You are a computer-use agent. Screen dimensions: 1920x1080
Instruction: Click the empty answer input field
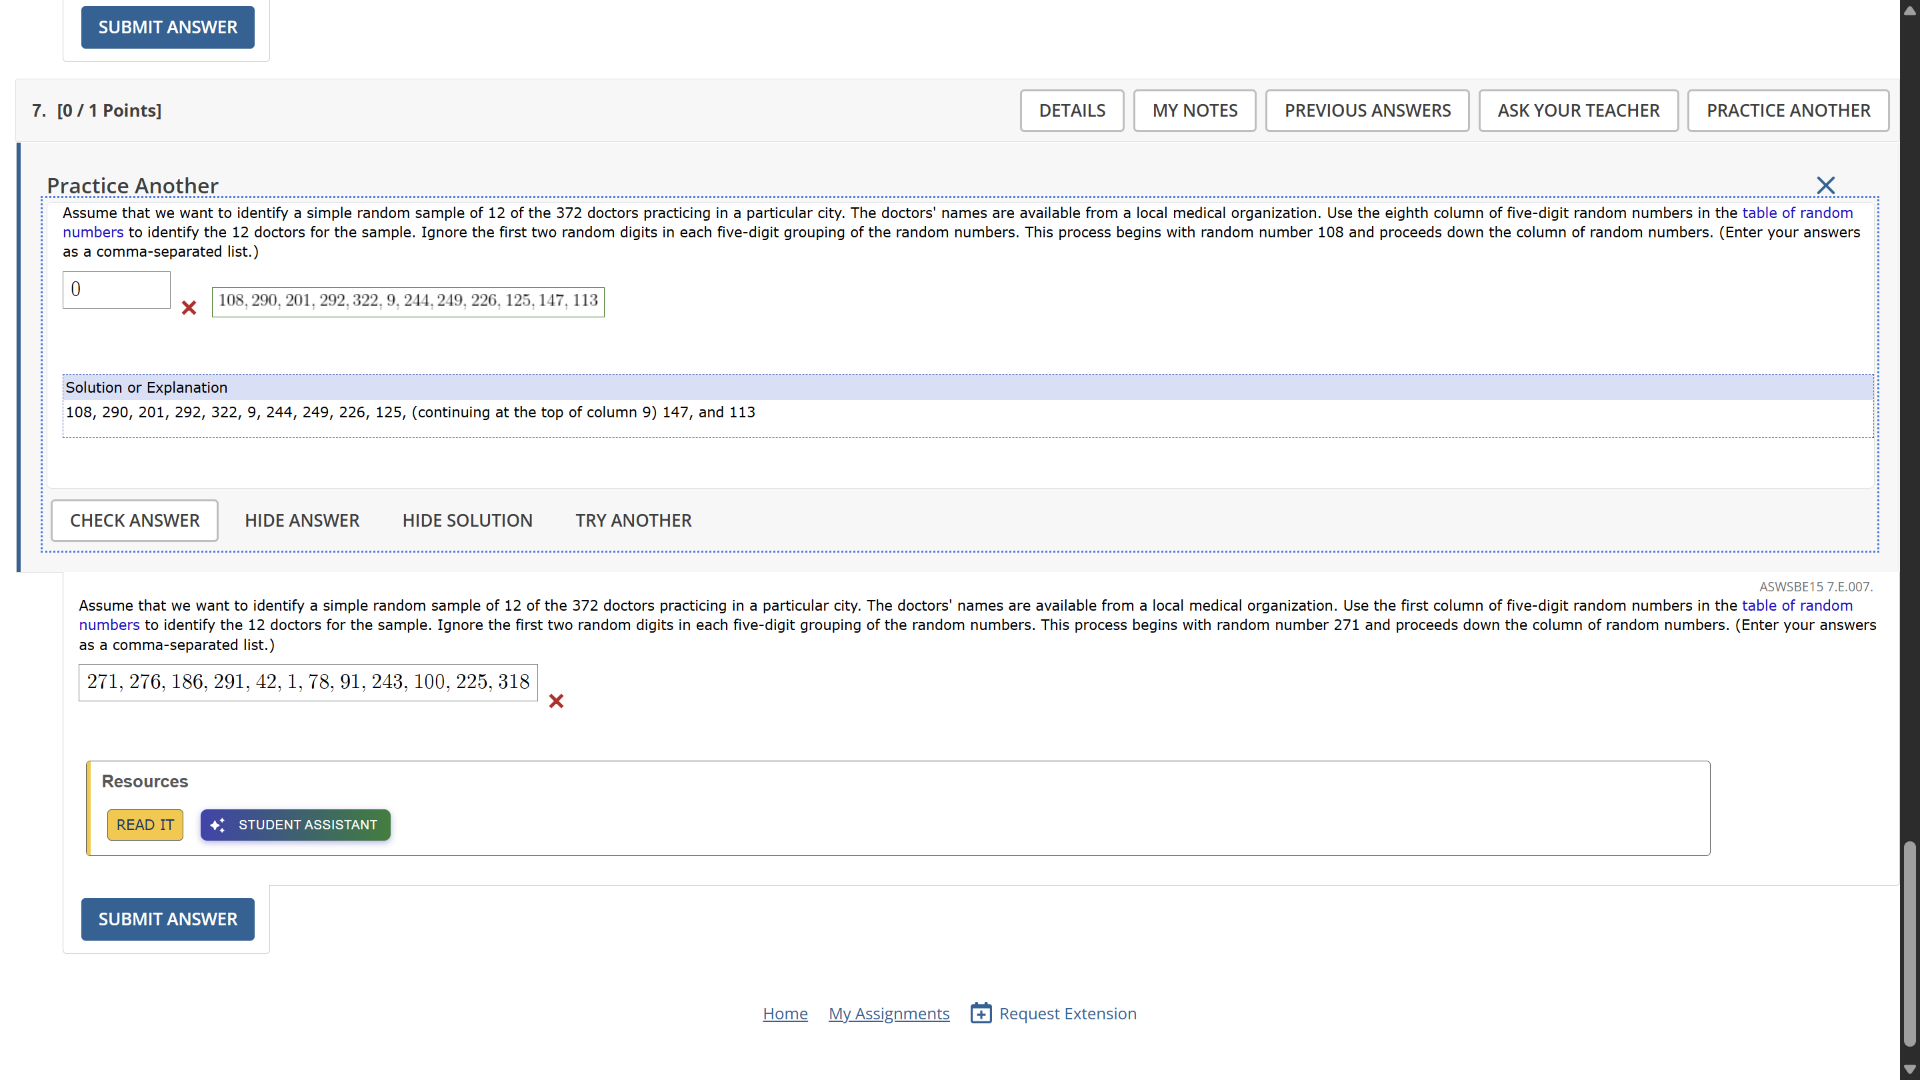pyautogui.click(x=115, y=289)
